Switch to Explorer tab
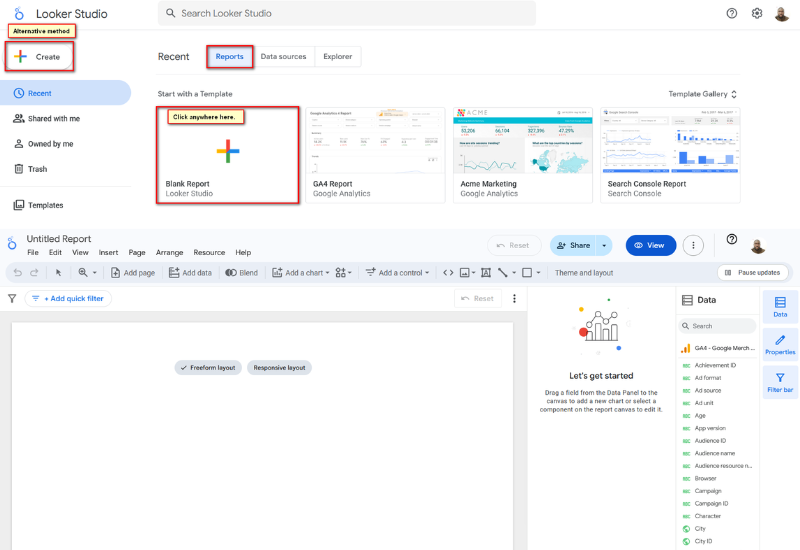 (338, 57)
